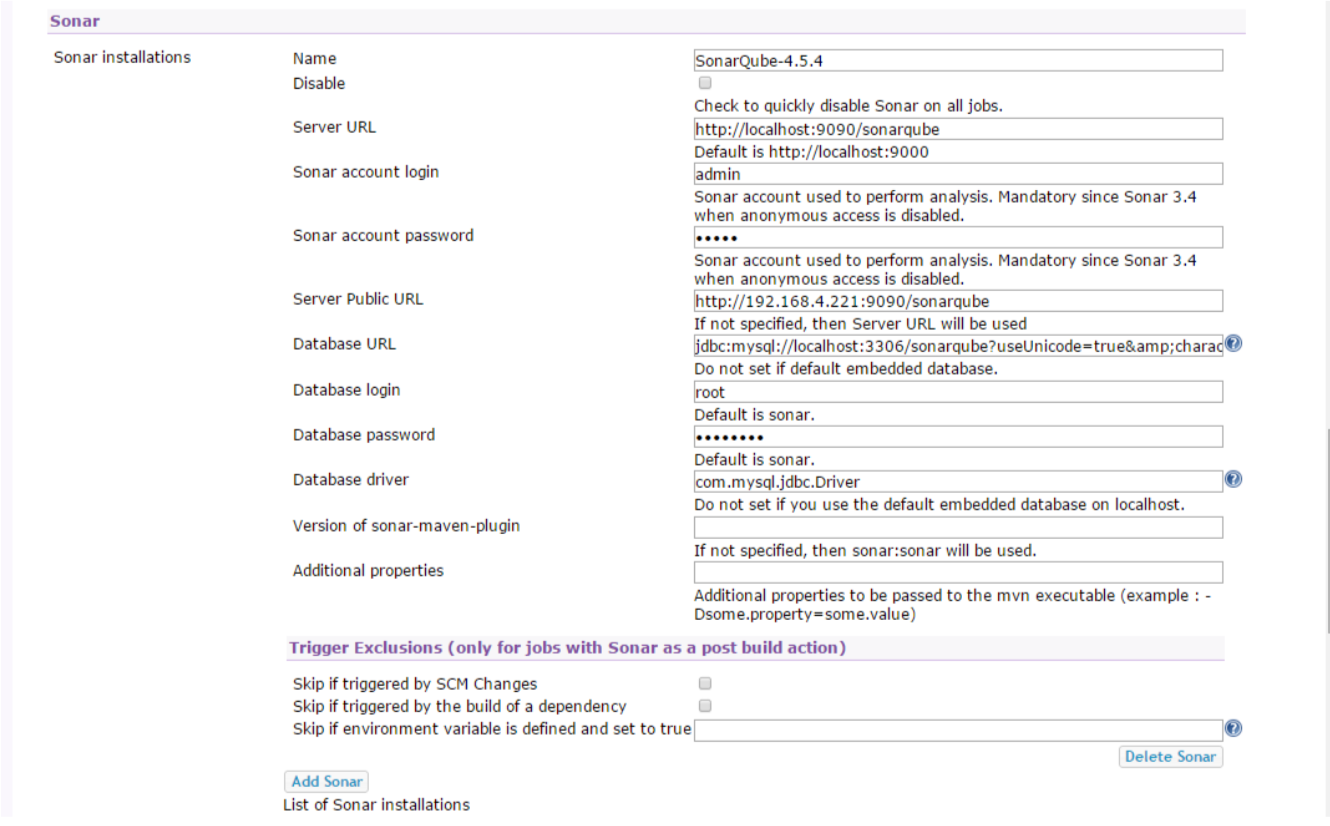Focus the Additional properties input field
The width and height of the screenshot is (1330, 826).
[958, 573]
